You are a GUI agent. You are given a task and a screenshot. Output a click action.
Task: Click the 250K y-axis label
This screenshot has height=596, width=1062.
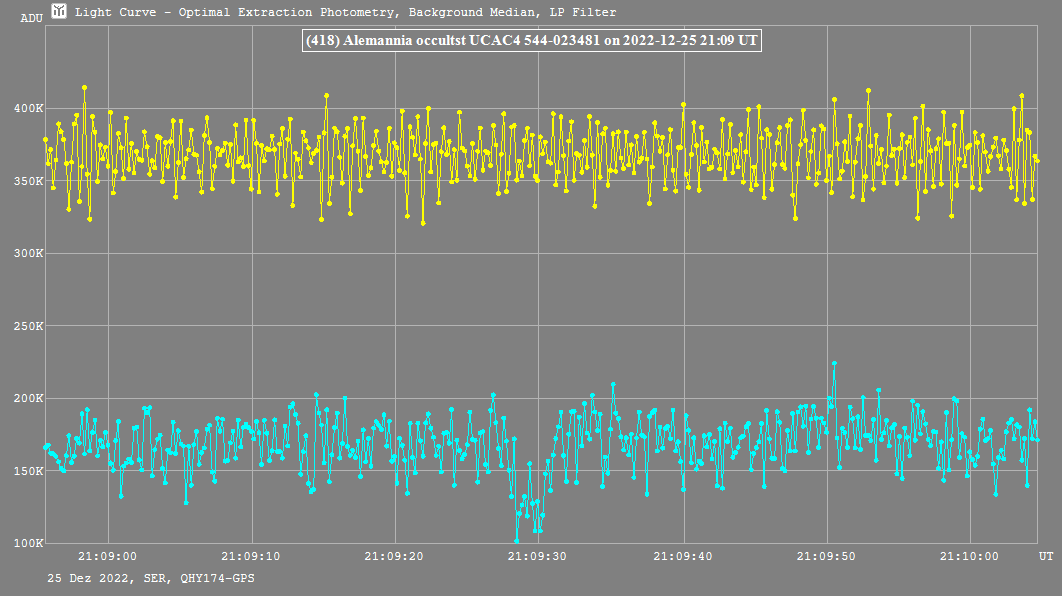click(x=27, y=326)
